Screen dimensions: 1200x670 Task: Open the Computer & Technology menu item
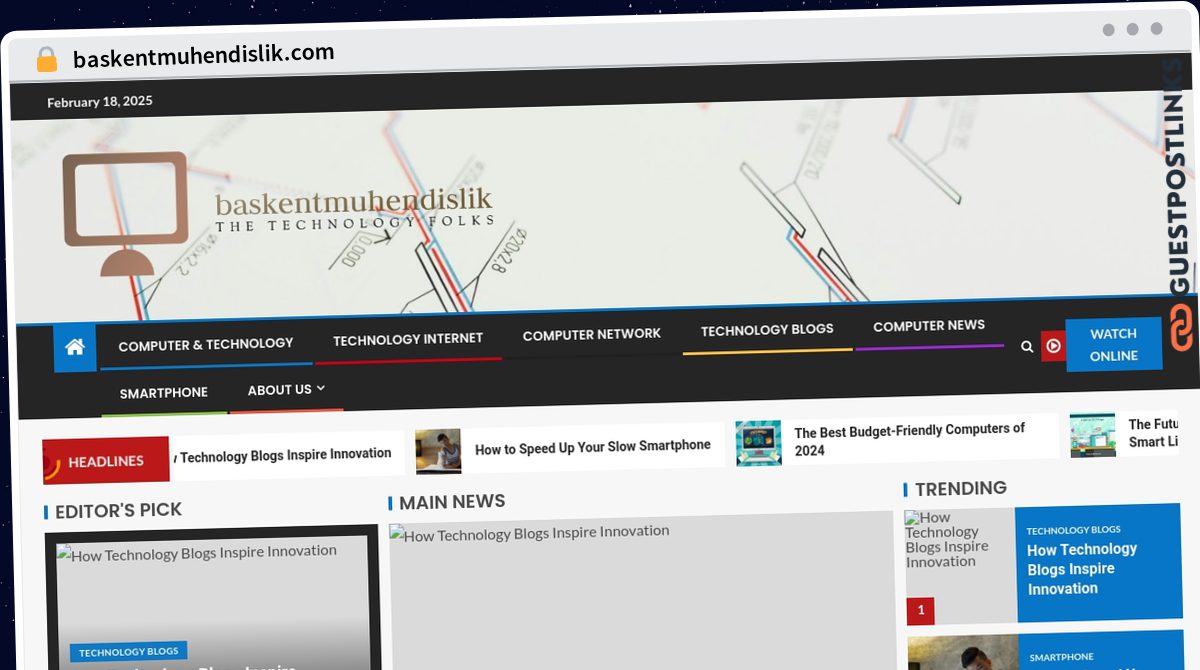pos(206,344)
